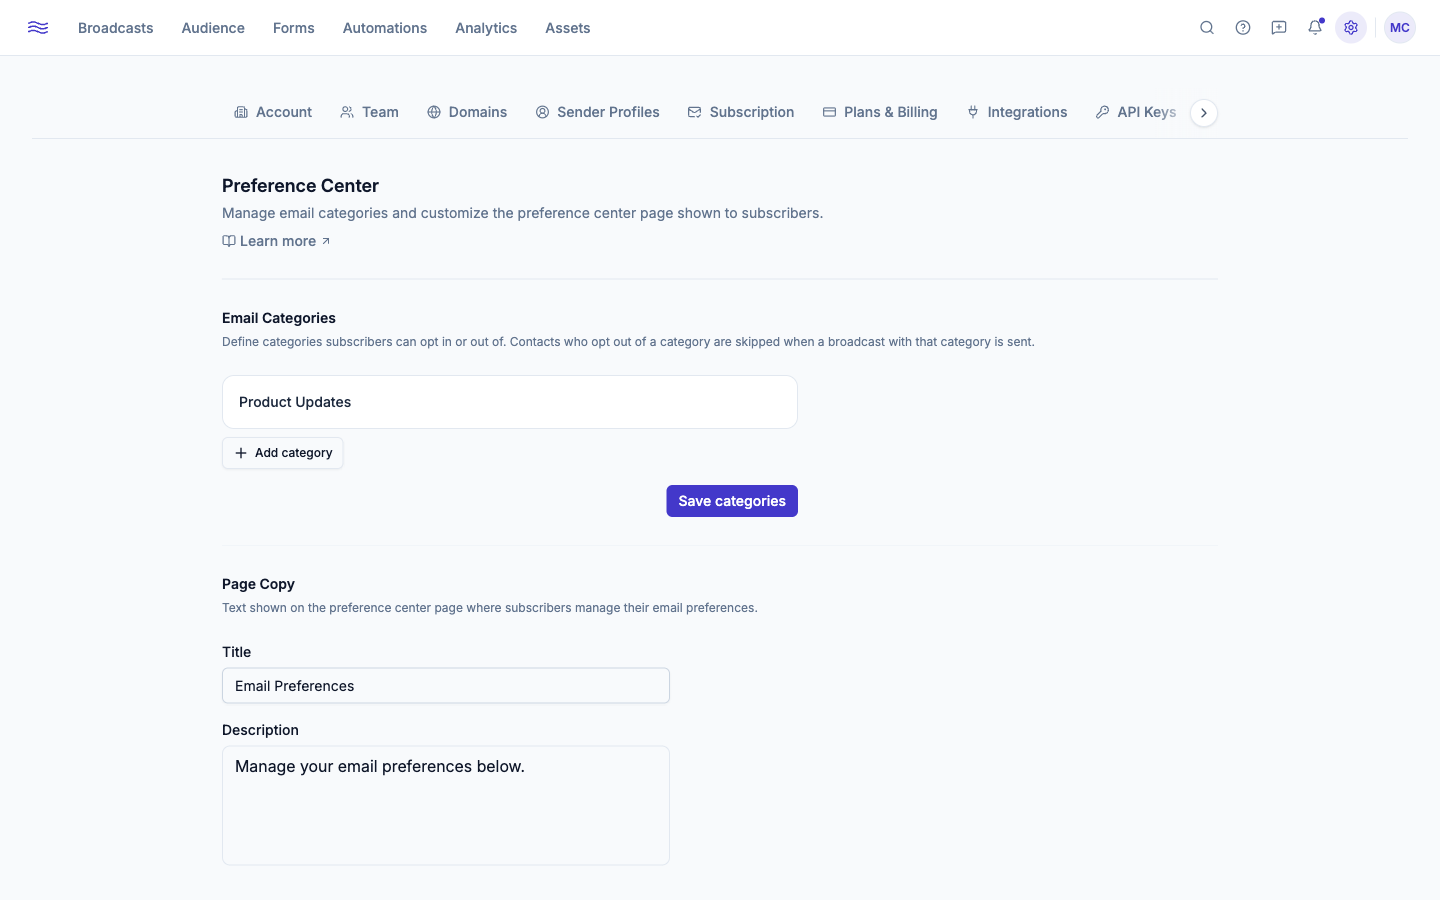Click the Page Copy section heading
The image size is (1440, 900).
258,584
